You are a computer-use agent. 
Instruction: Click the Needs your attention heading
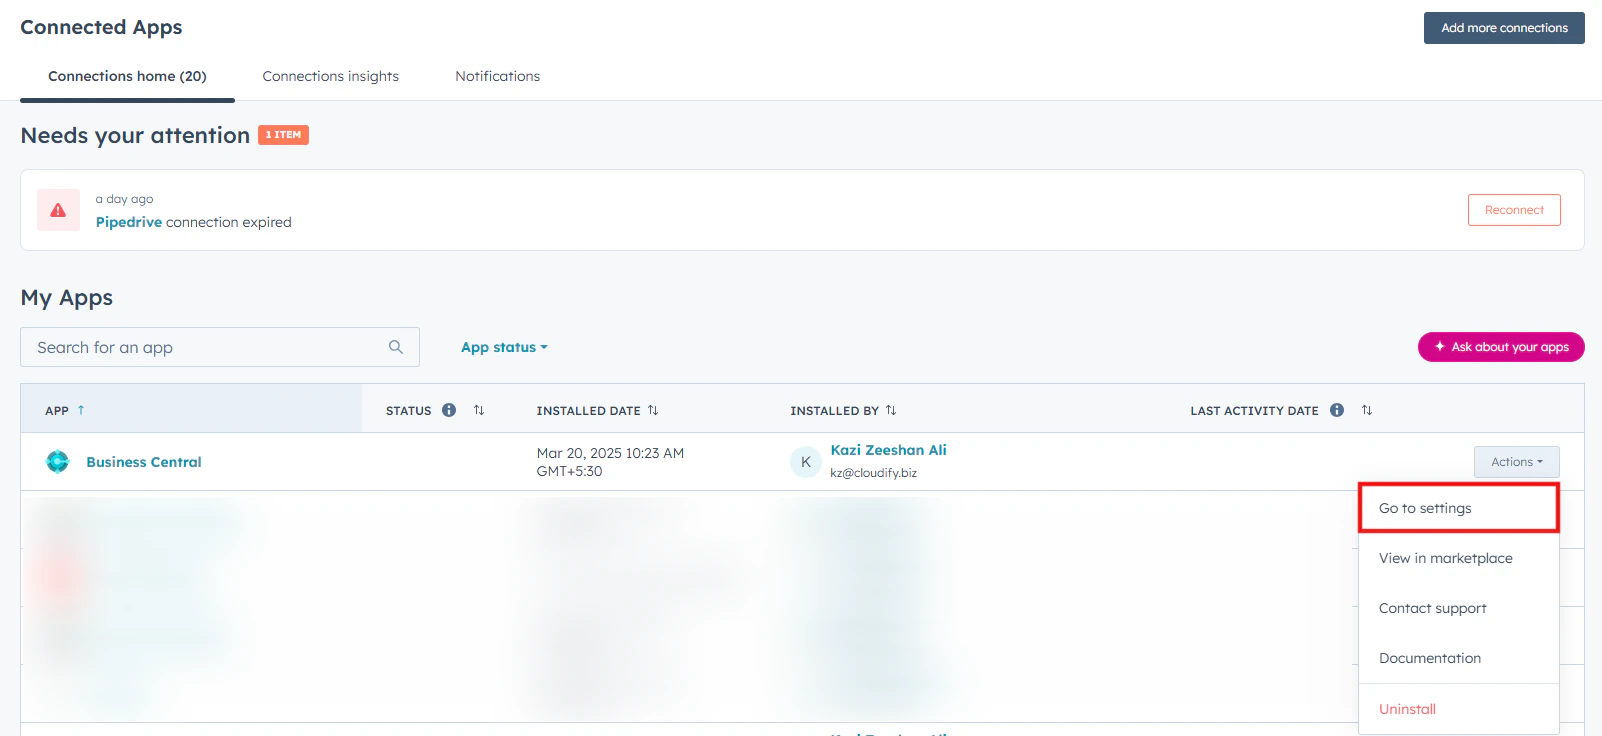click(135, 135)
